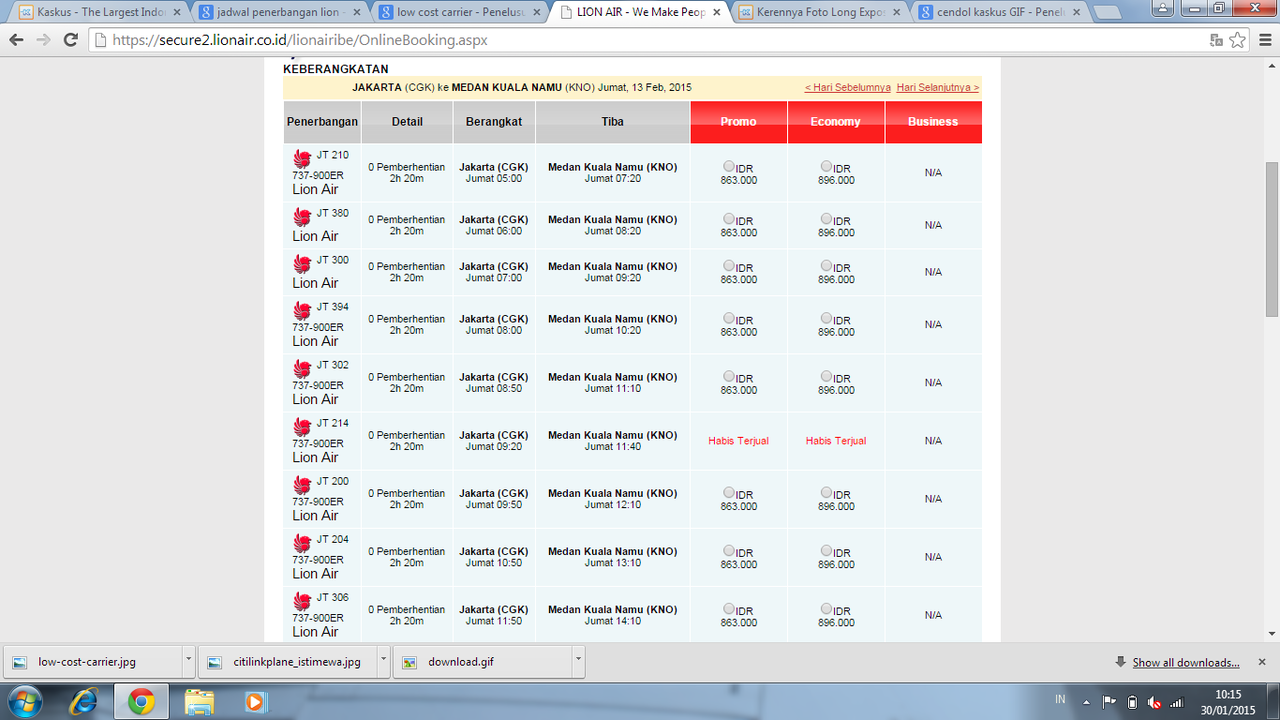The height and width of the screenshot is (720, 1280).
Task: Show hidden tray icons arrow
Action: click(1086, 702)
